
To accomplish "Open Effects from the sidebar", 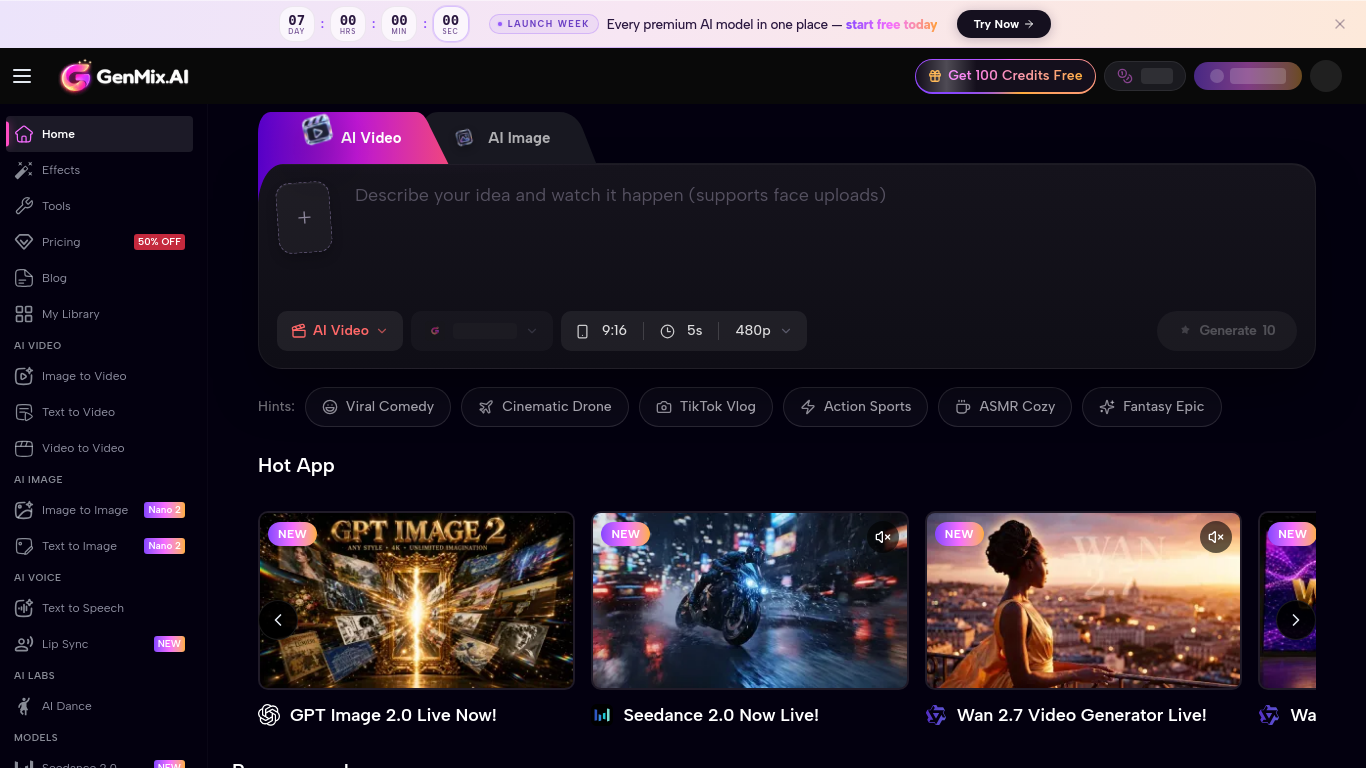I will coord(100,170).
